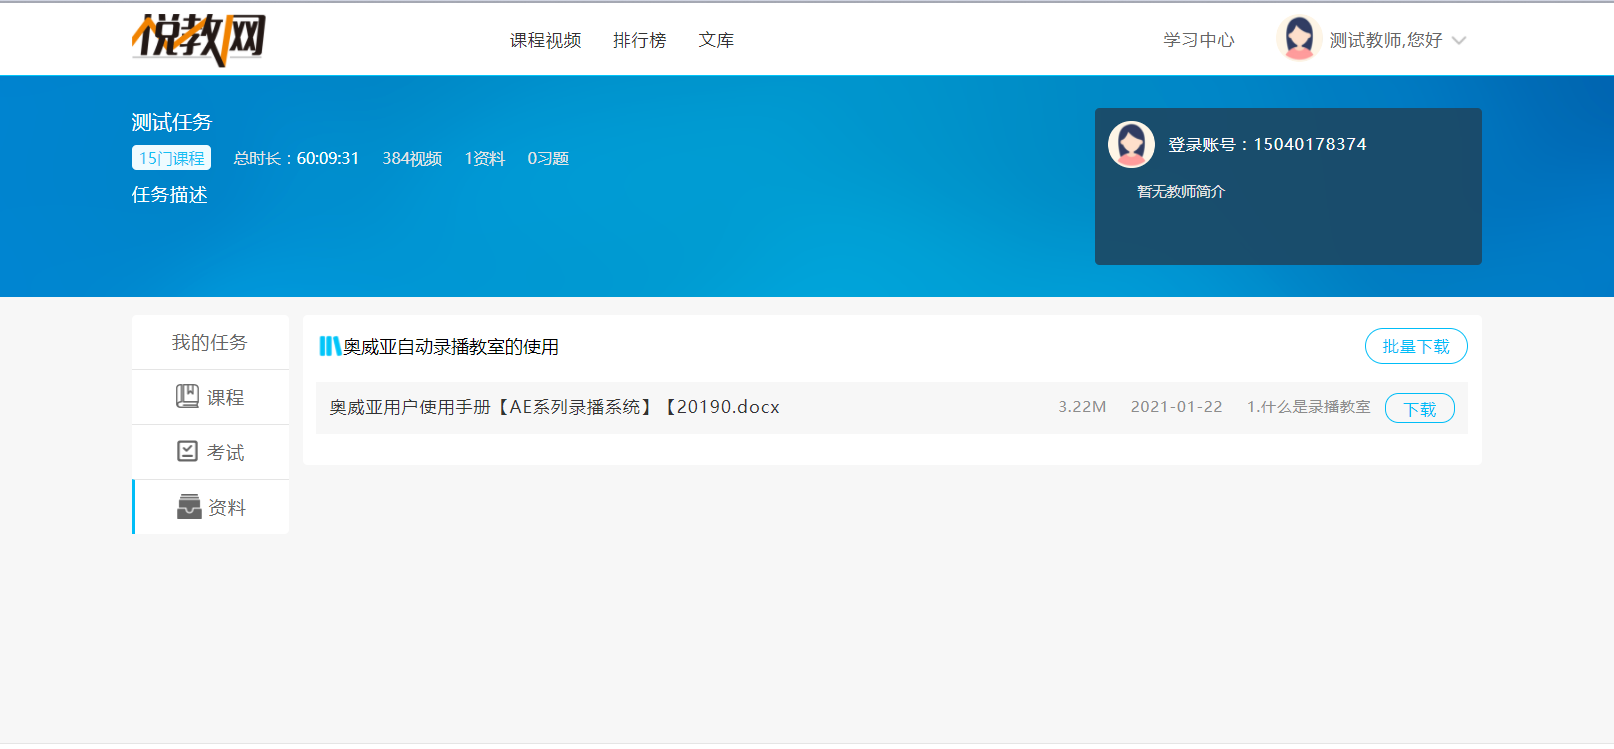Click the 课程 book icon in the sidebar

pos(187,396)
